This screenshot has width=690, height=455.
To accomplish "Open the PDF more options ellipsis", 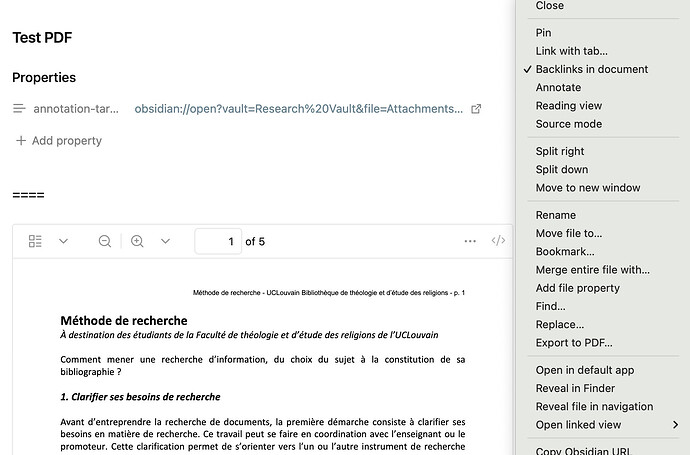I will (470, 241).
